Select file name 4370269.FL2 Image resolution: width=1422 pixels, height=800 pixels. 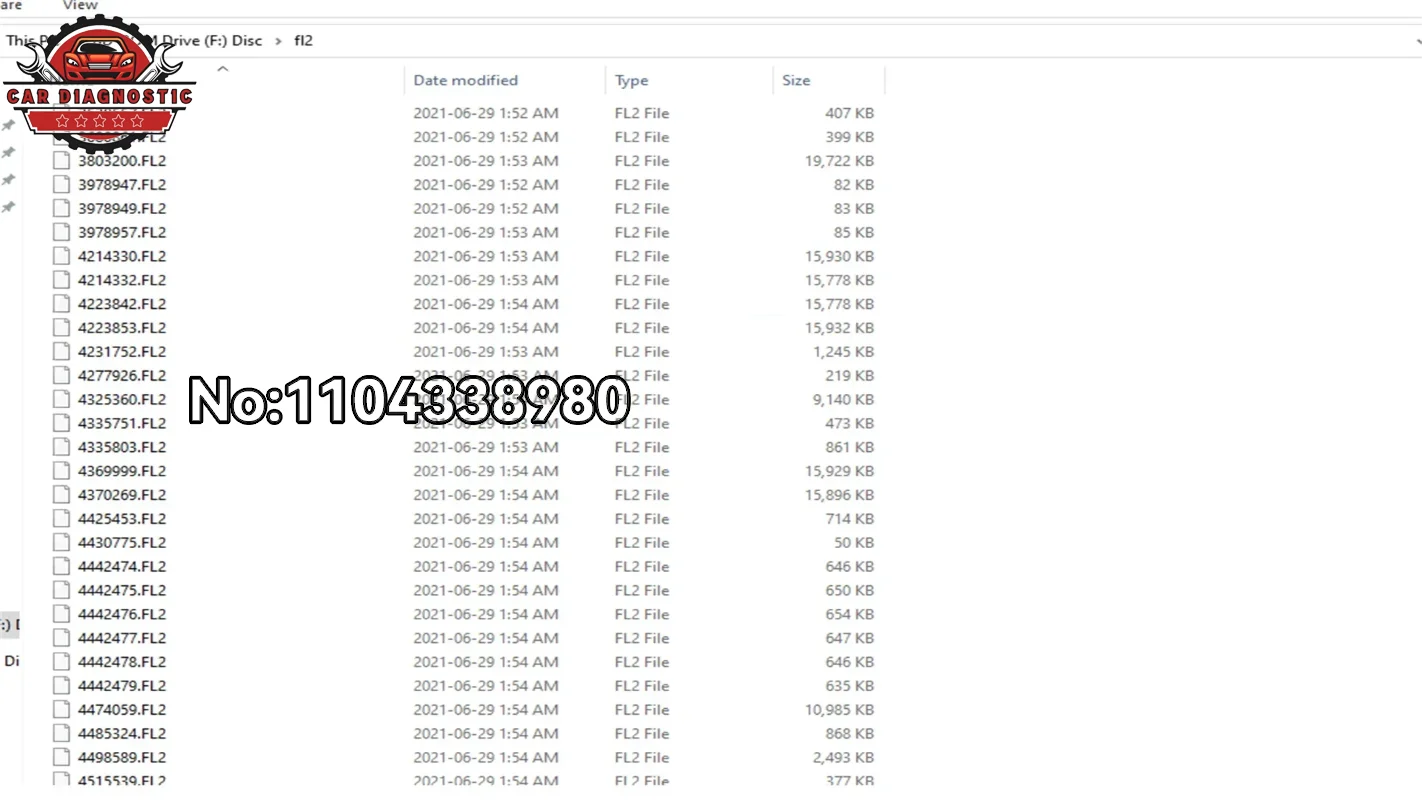click(x=122, y=495)
